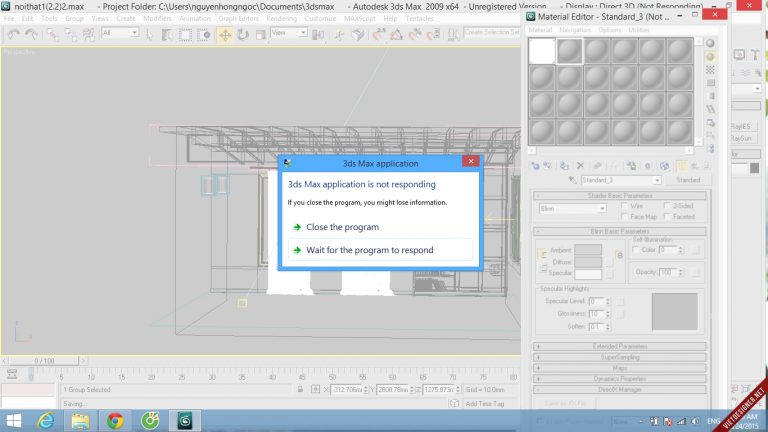The image size is (768, 432).
Task: Pick material from object eyedropper icon
Action: click(572, 180)
